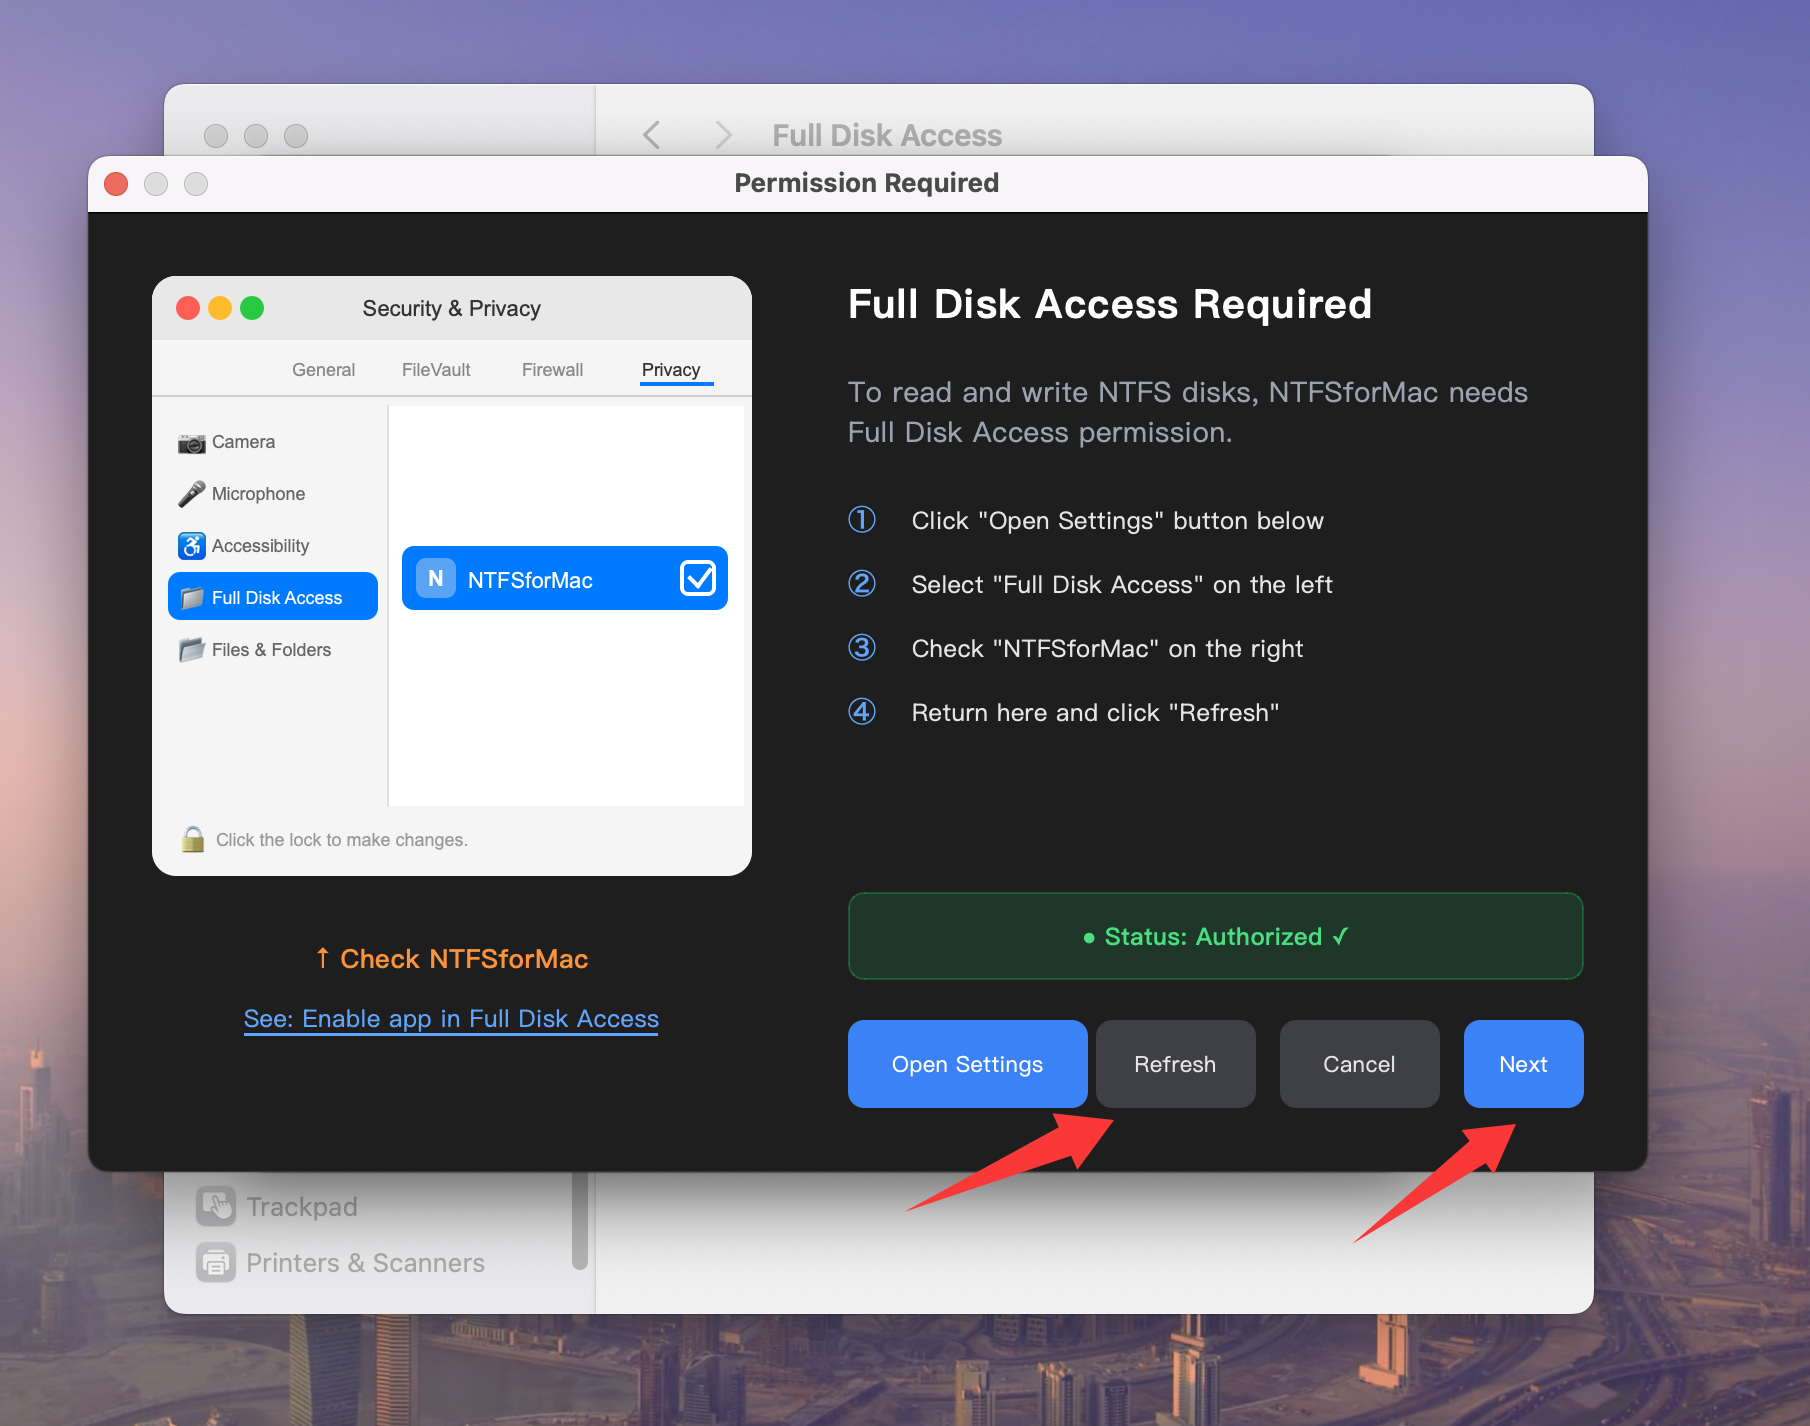Click the lock to make changes
1810x1426 pixels.
click(194, 838)
